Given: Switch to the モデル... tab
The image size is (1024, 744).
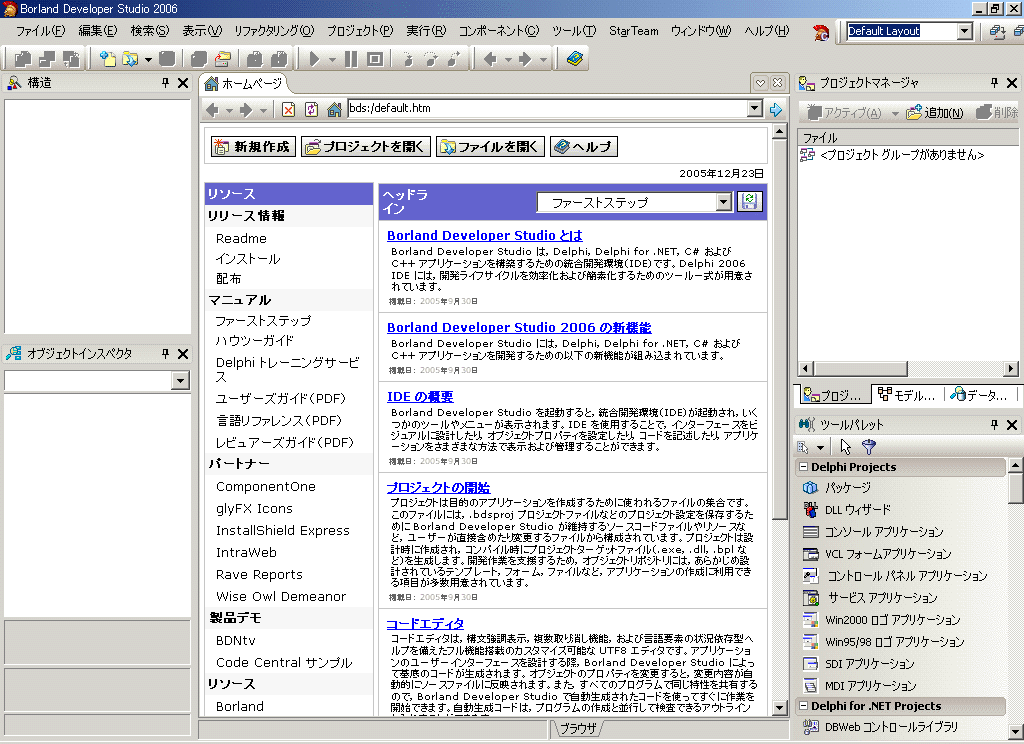Looking at the screenshot, I should (906, 395).
